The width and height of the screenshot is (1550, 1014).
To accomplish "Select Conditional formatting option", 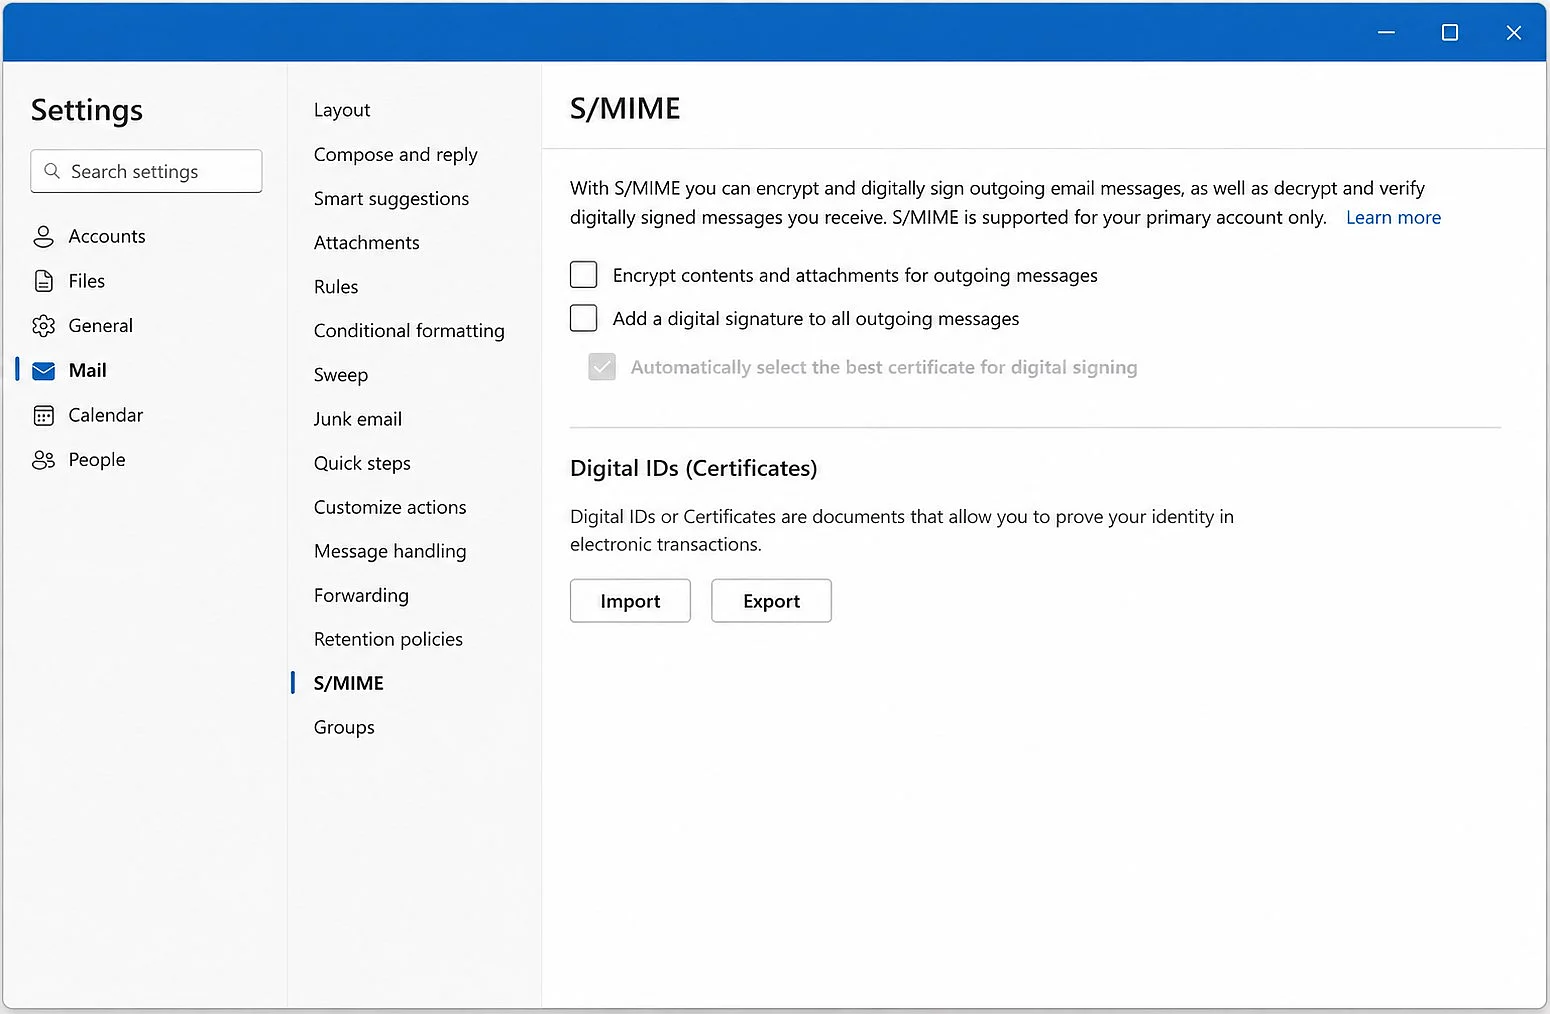I will point(409,331).
